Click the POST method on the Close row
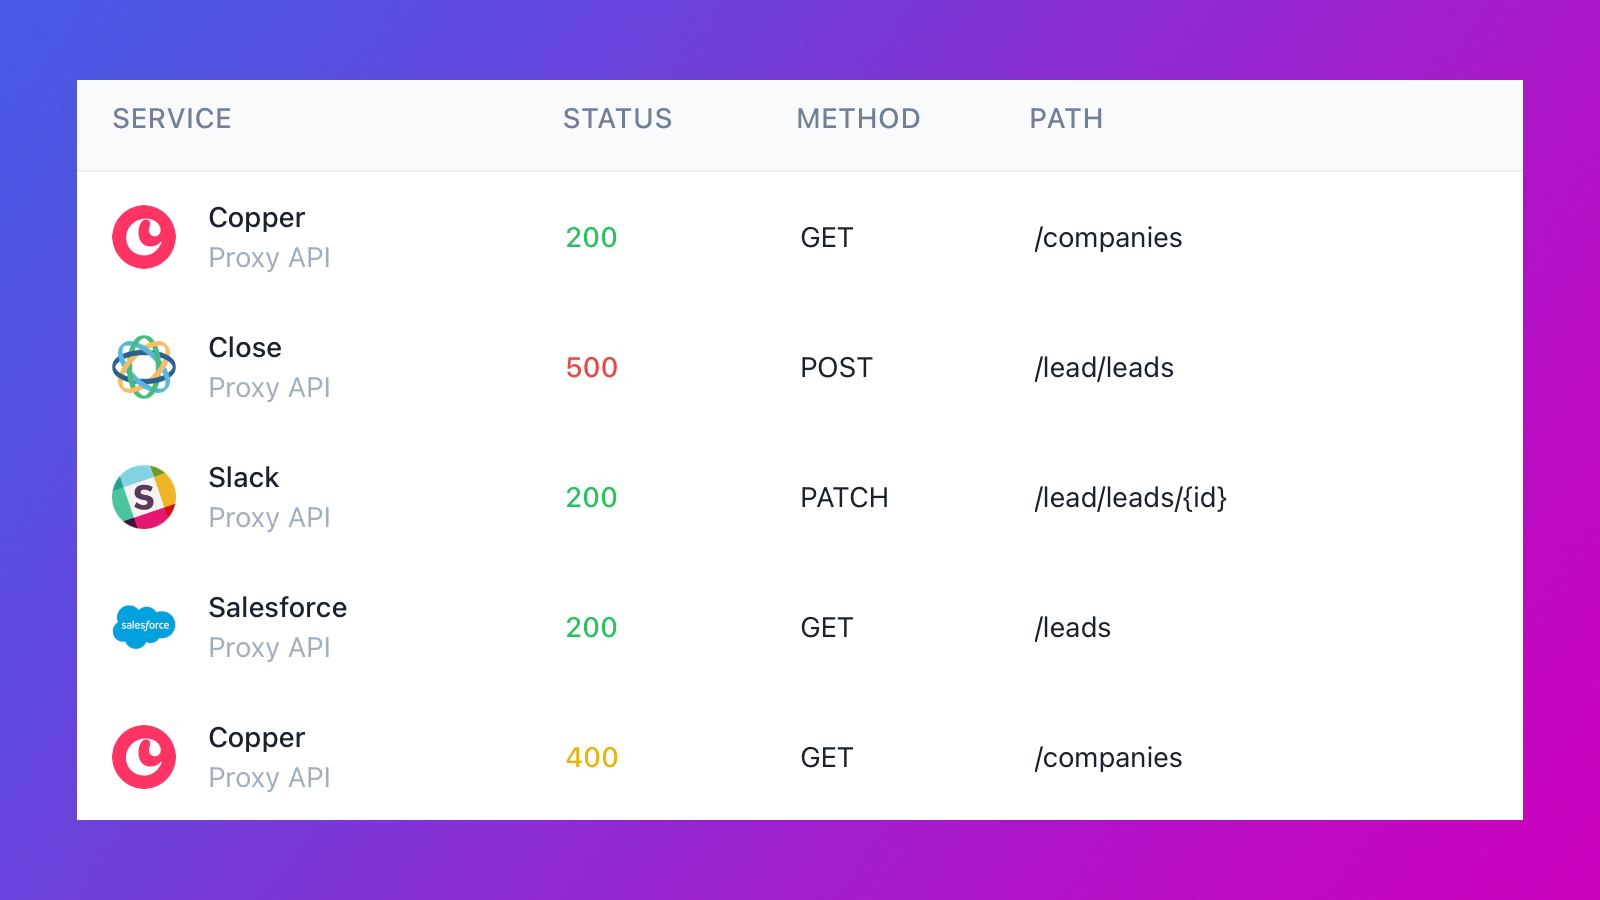Viewport: 1600px width, 900px height. (x=835, y=367)
